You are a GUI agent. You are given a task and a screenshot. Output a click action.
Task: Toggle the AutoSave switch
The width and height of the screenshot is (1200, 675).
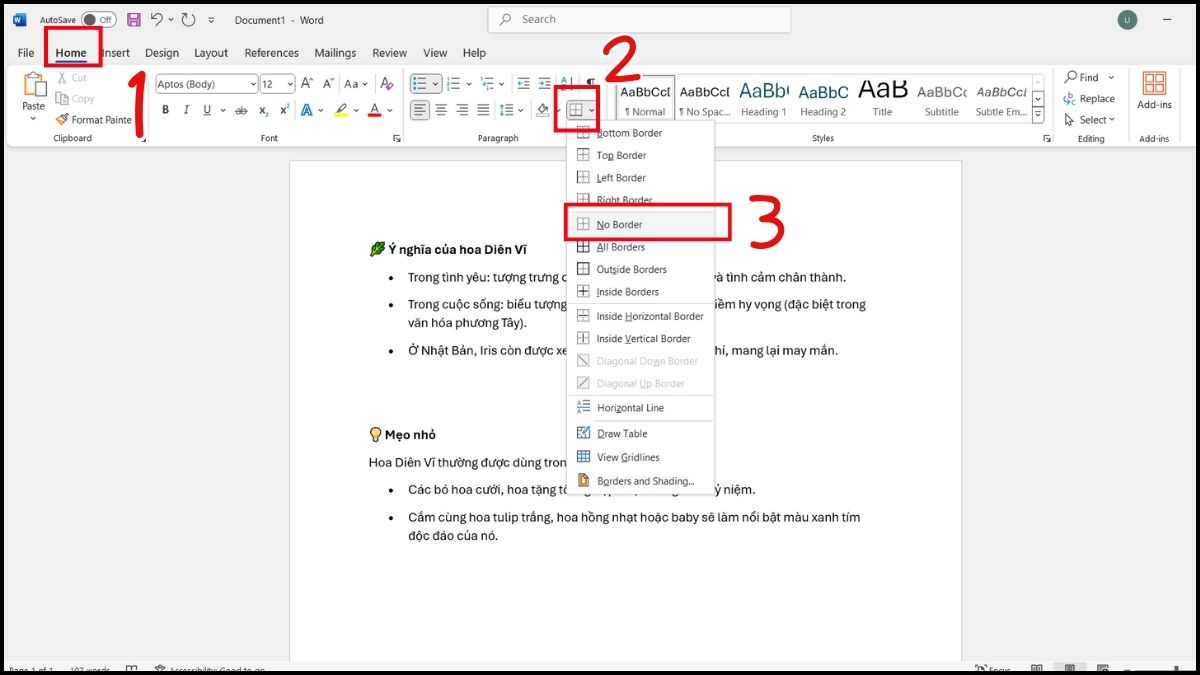click(x=98, y=20)
